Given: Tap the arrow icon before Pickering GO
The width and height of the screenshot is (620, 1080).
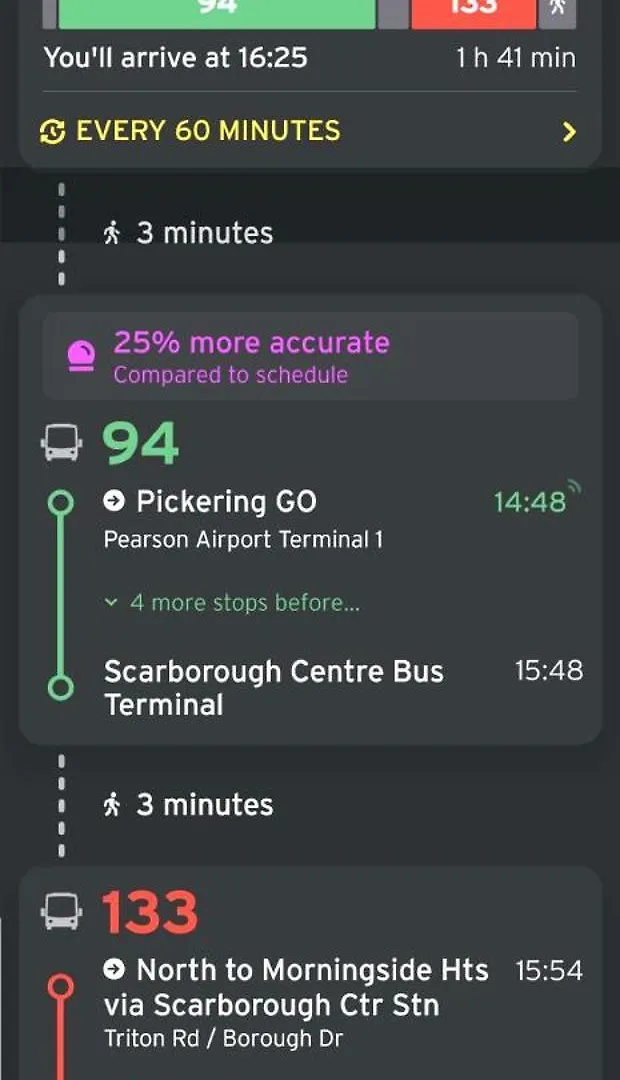Looking at the screenshot, I should tap(115, 501).
